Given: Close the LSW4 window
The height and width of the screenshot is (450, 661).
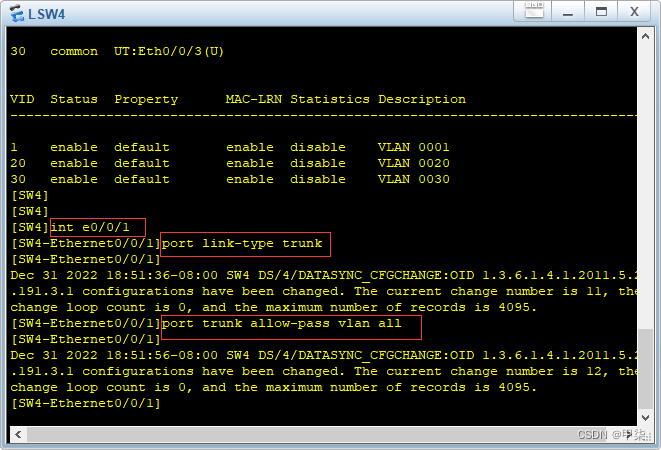Looking at the screenshot, I should pos(634,11).
